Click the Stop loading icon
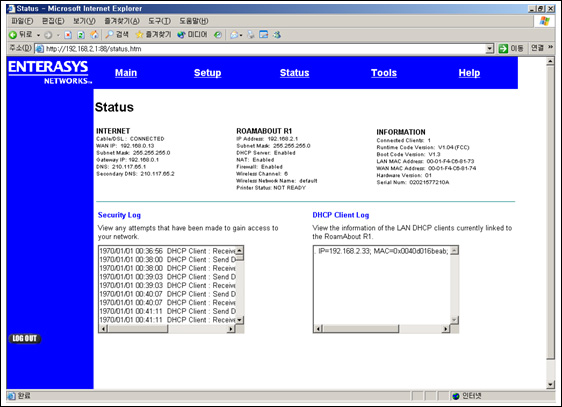562x407 pixels. click(x=68, y=35)
